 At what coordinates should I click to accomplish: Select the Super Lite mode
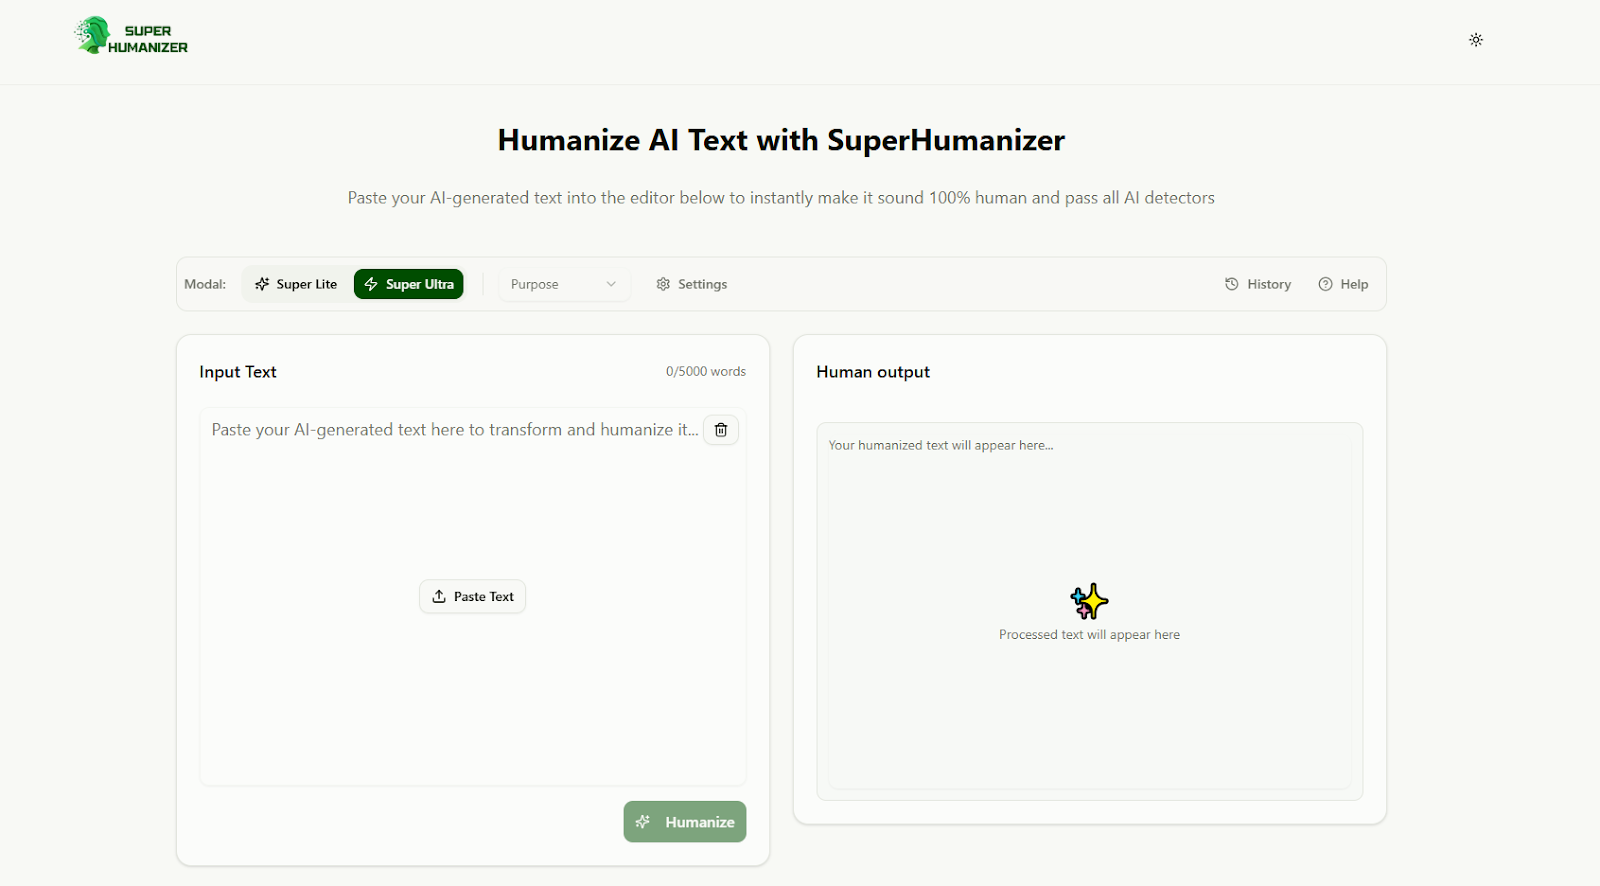(x=296, y=284)
